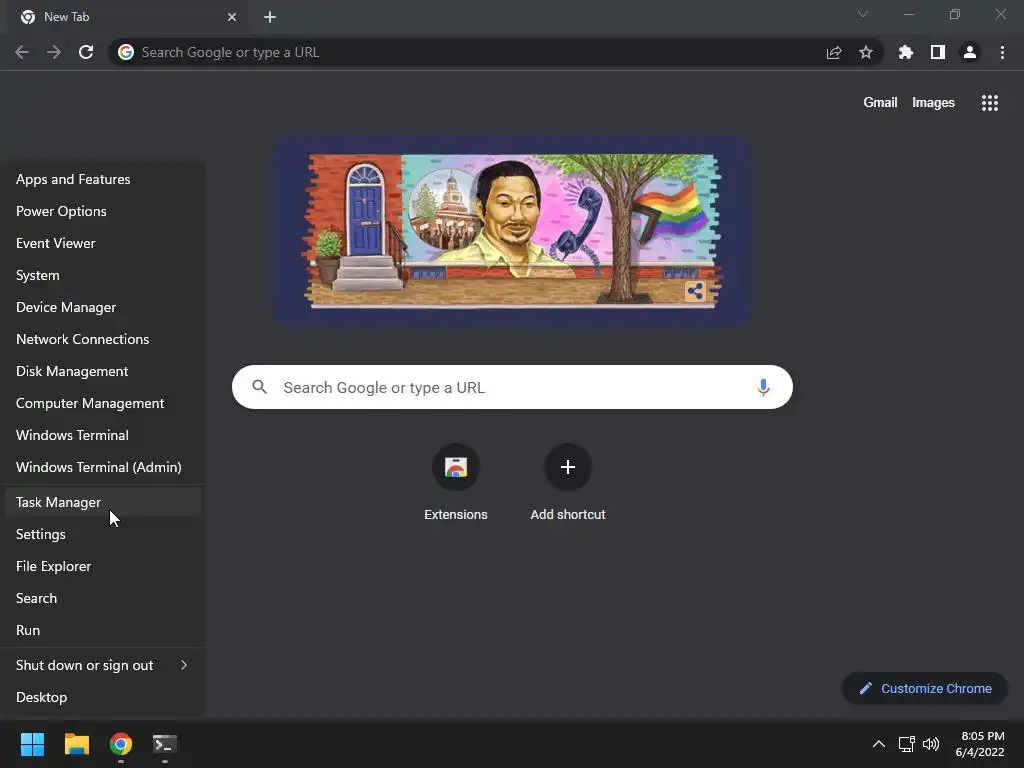Viewport: 1024px width, 768px height.
Task: Open the Extensions puzzle icon
Action: 906,52
